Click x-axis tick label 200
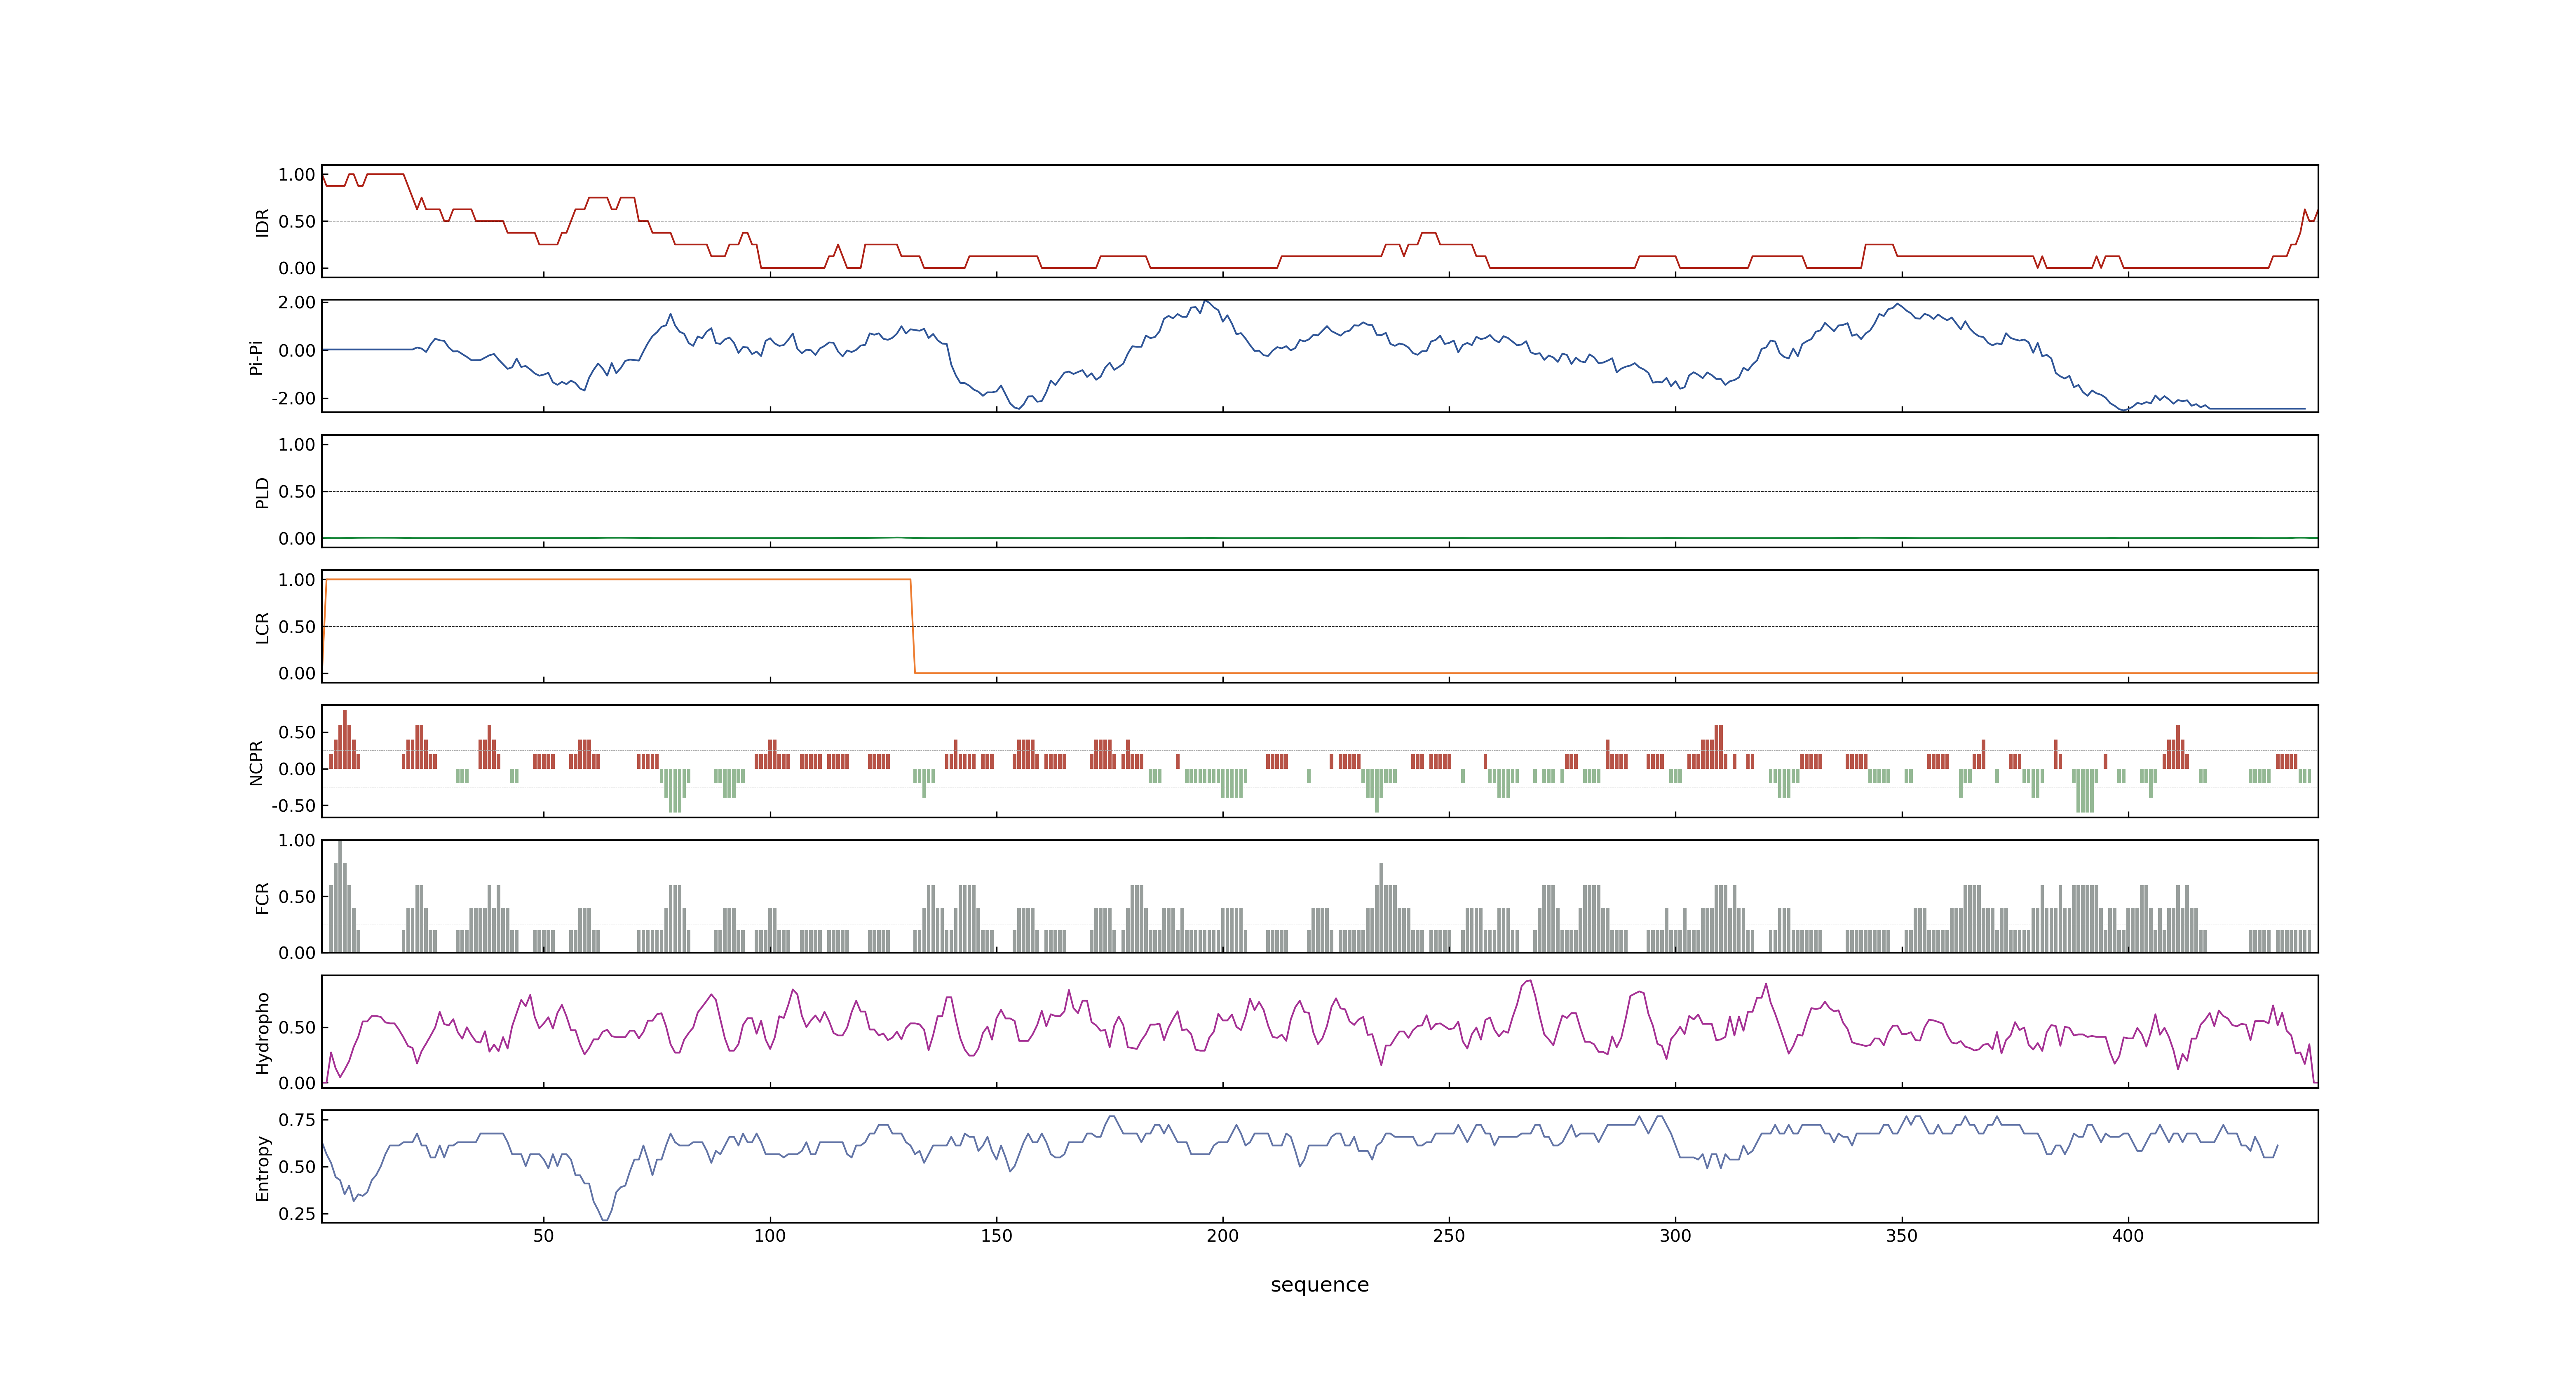This screenshot has height=1374, width=2576. pyautogui.click(x=1222, y=1236)
